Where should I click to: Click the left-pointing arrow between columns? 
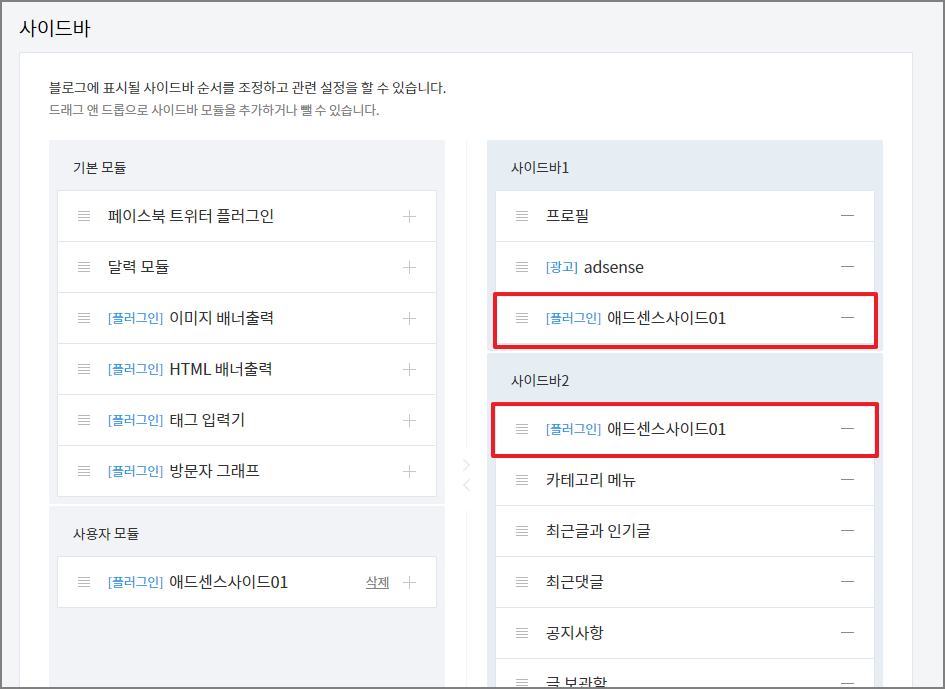pyautogui.click(x=465, y=484)
